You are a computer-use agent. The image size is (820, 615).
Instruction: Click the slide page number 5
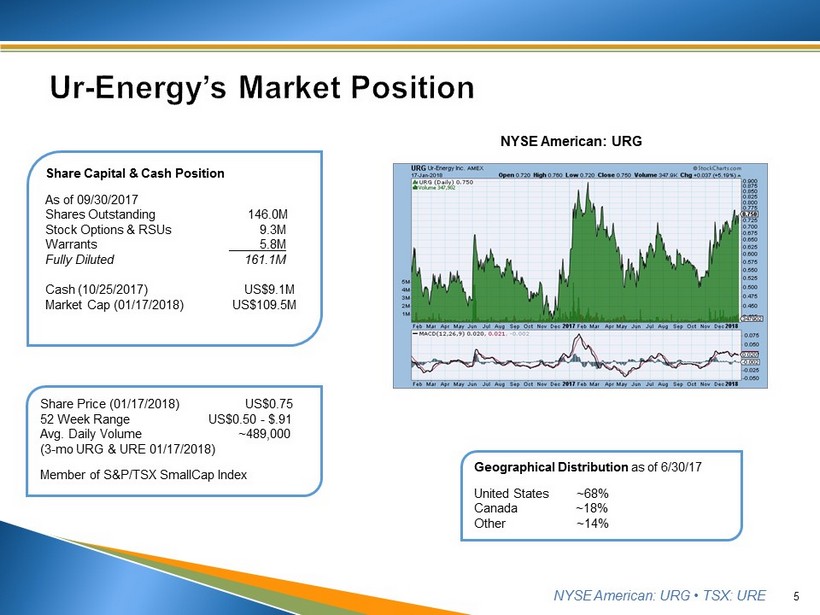click(x=795, y=597)
